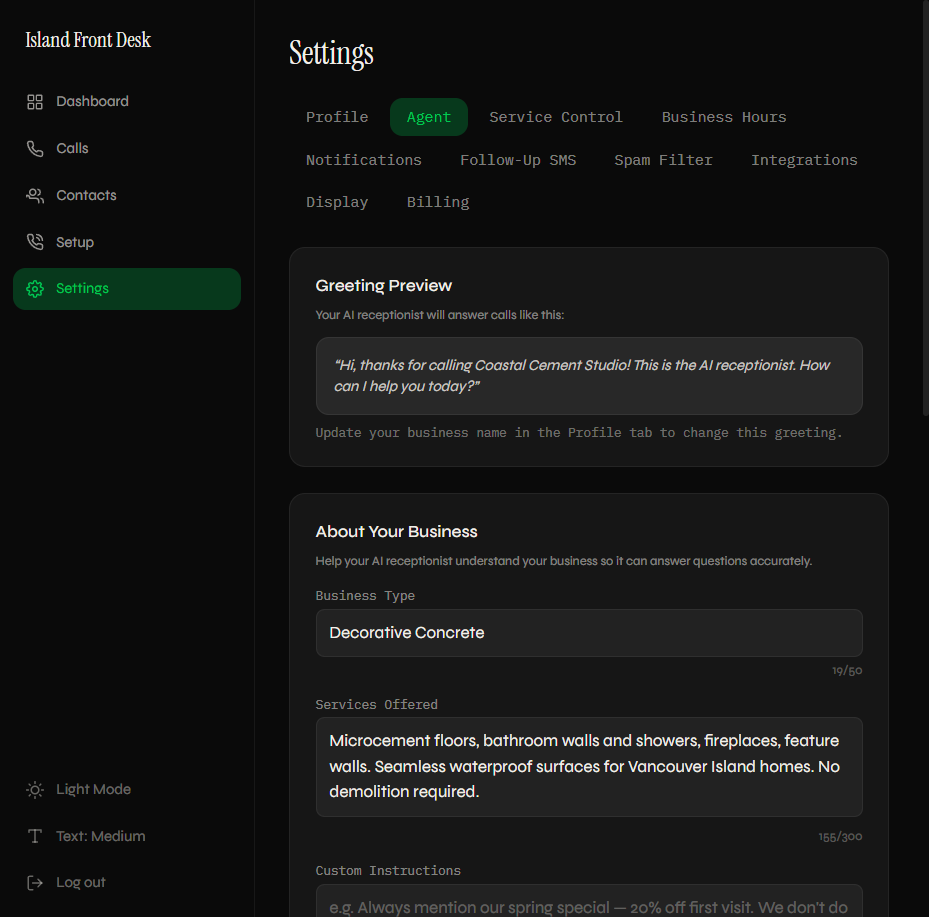929x917 pixels.
Task: Click Log out at the bottom
Action: (x=80, y=882)
